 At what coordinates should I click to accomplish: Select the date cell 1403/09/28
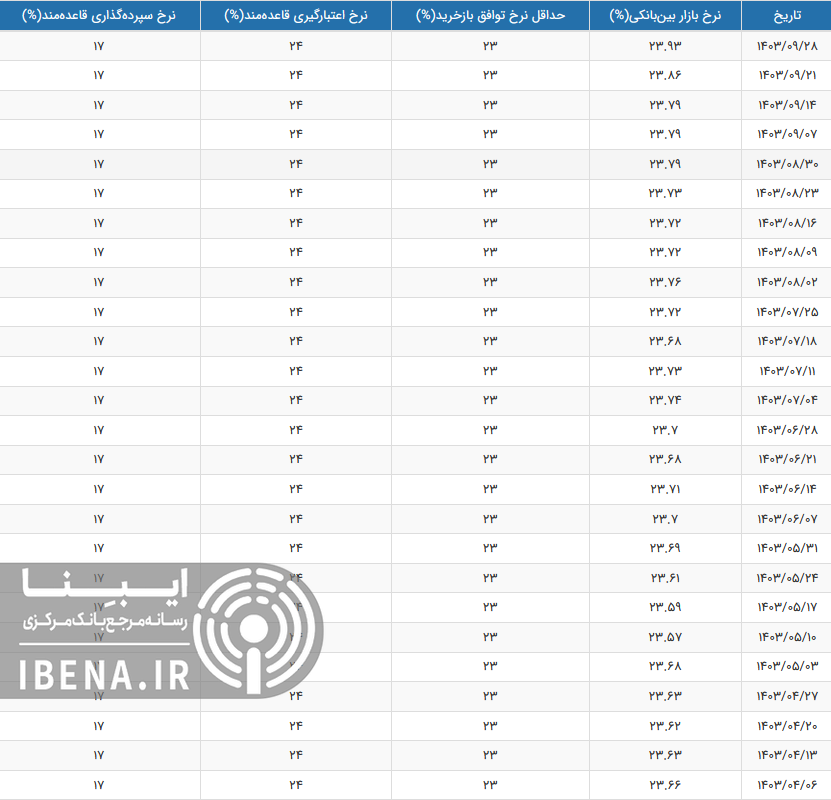pyautogui.click(x=786, y=47)
